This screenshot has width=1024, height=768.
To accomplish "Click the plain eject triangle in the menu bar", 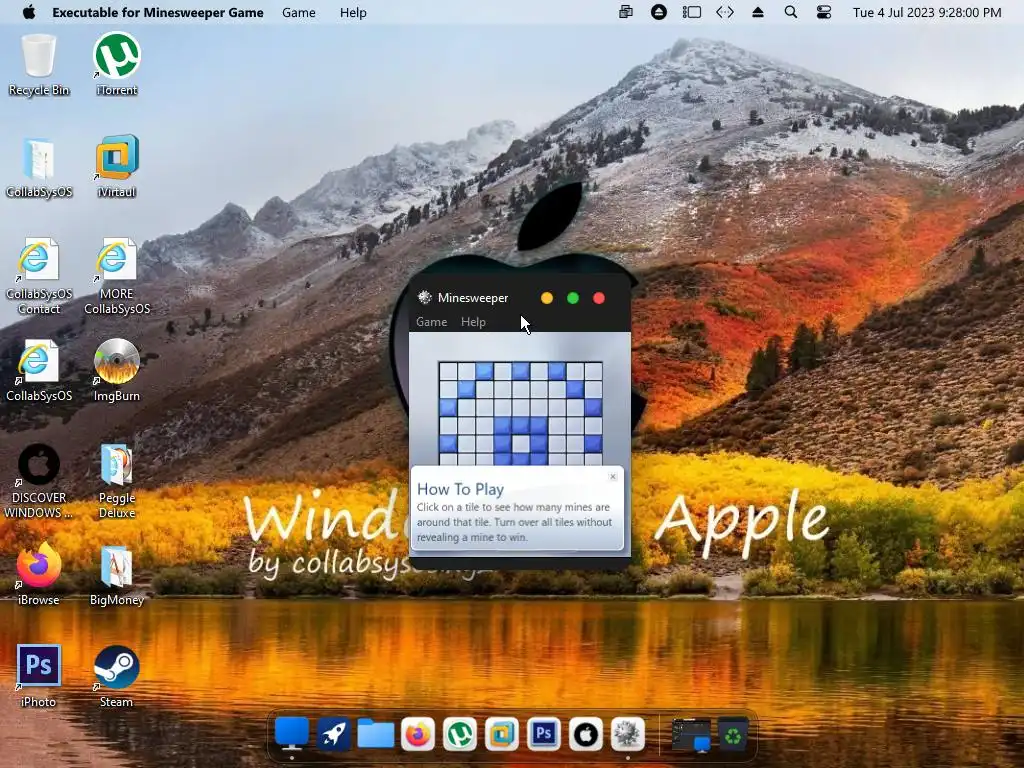I will coord(758,12).
